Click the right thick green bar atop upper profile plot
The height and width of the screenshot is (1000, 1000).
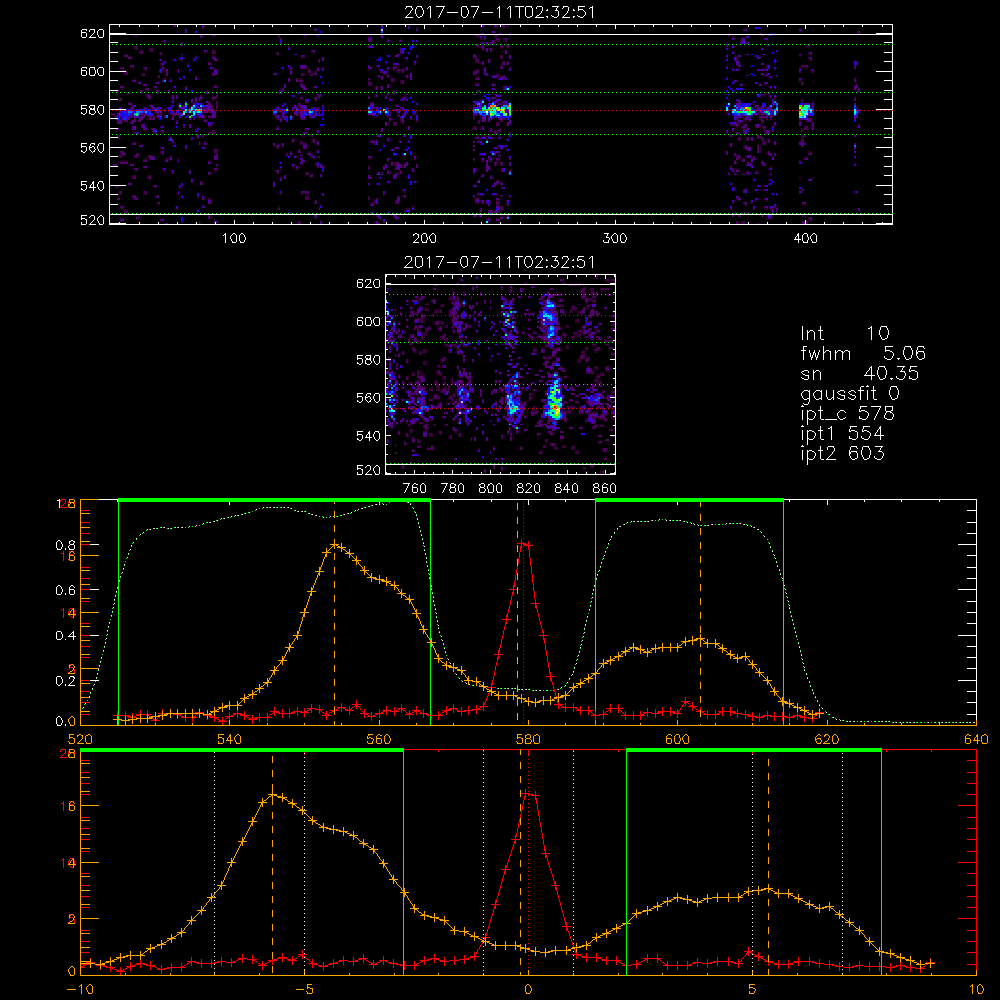click(x=689, y=500)
